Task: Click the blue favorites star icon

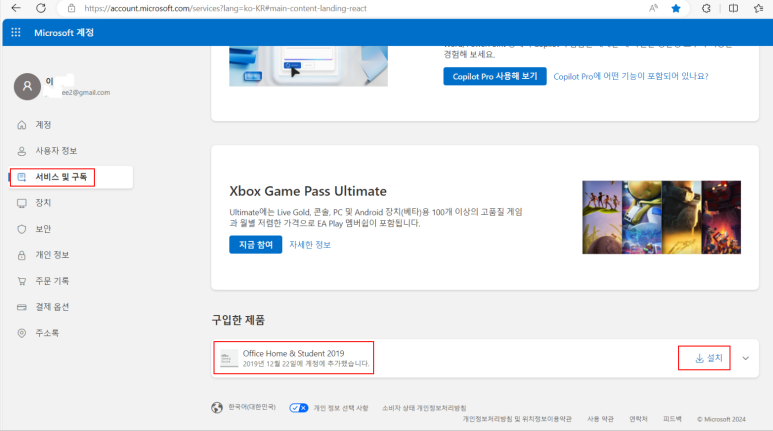Action: pyautogui.click(x=676, y=8)
